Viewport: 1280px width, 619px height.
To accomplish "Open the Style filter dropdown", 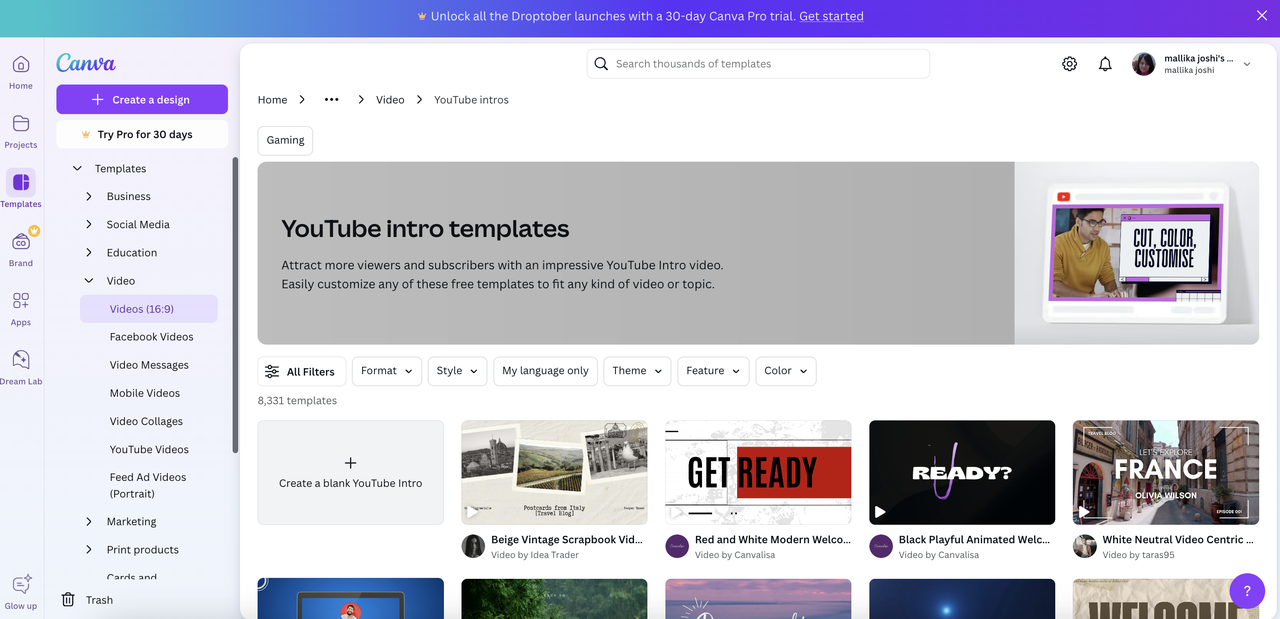I will tap(457, 371).
